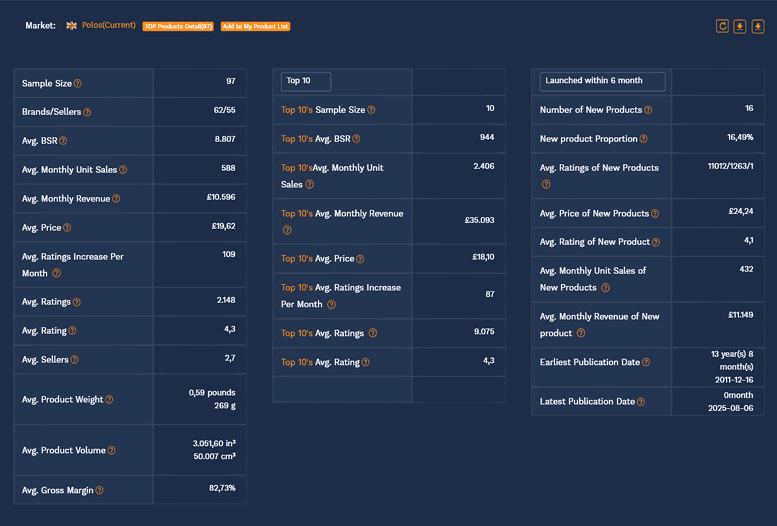Click the Market: label
Viewport: 777px width, 526px height.
click(41, 25)
